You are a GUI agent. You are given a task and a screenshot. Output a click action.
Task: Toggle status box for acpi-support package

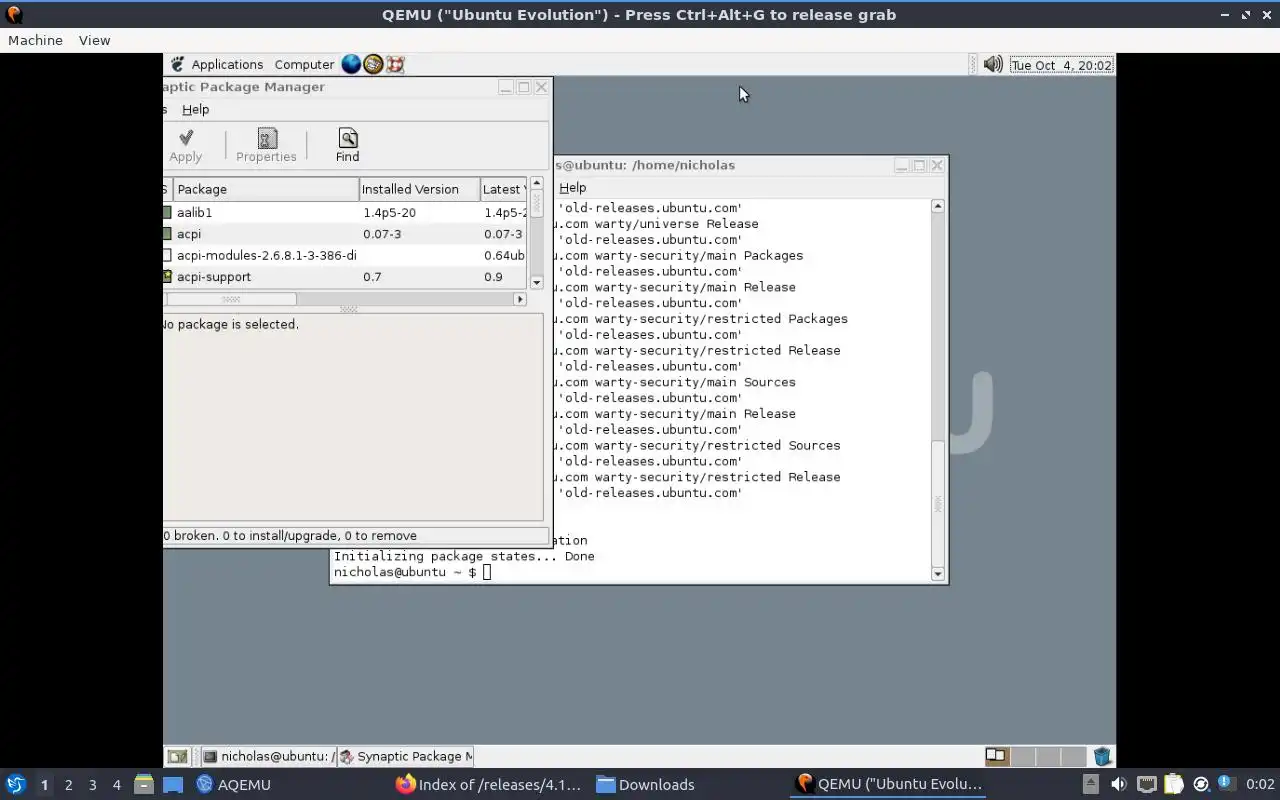(167, 277)
